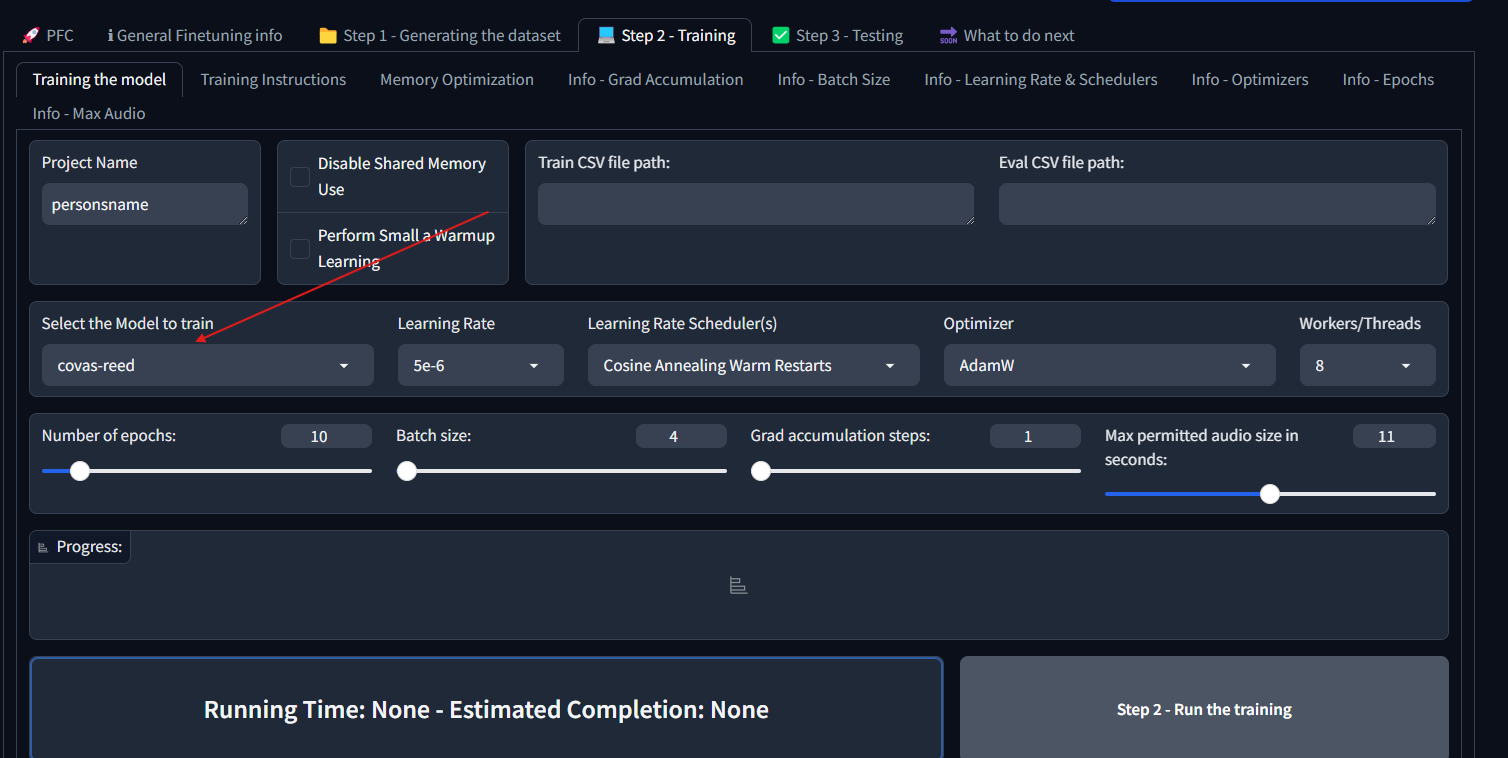Open the Optimizer dropdown showing AdamW
Screen dimensions: 1508x758
click(1109, 366)
